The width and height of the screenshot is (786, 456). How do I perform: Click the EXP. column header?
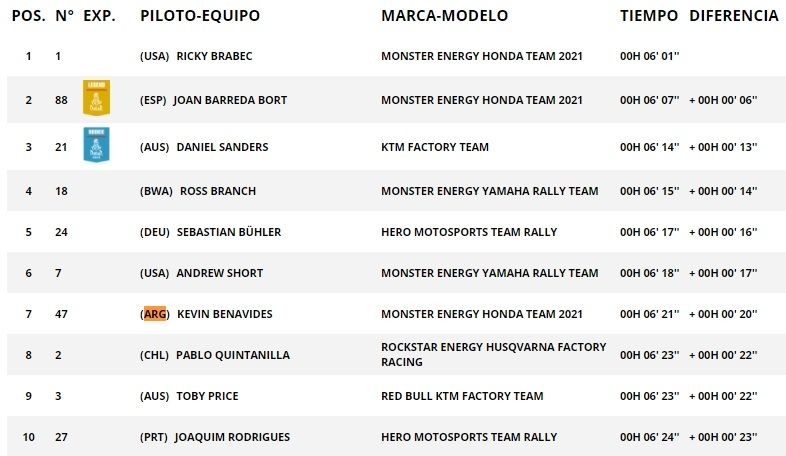98,16
